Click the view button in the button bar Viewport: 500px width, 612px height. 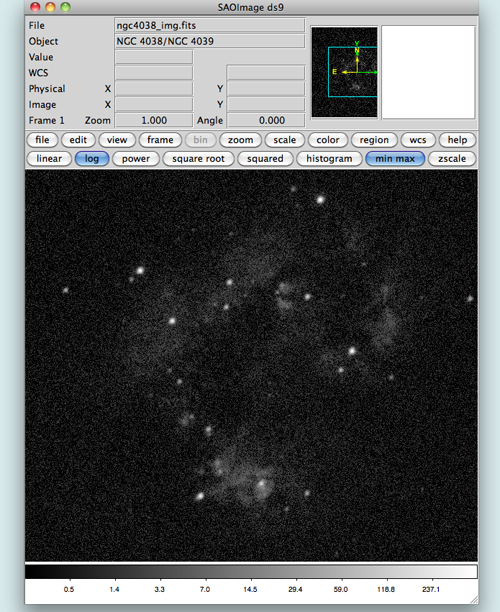click(117, 140)
